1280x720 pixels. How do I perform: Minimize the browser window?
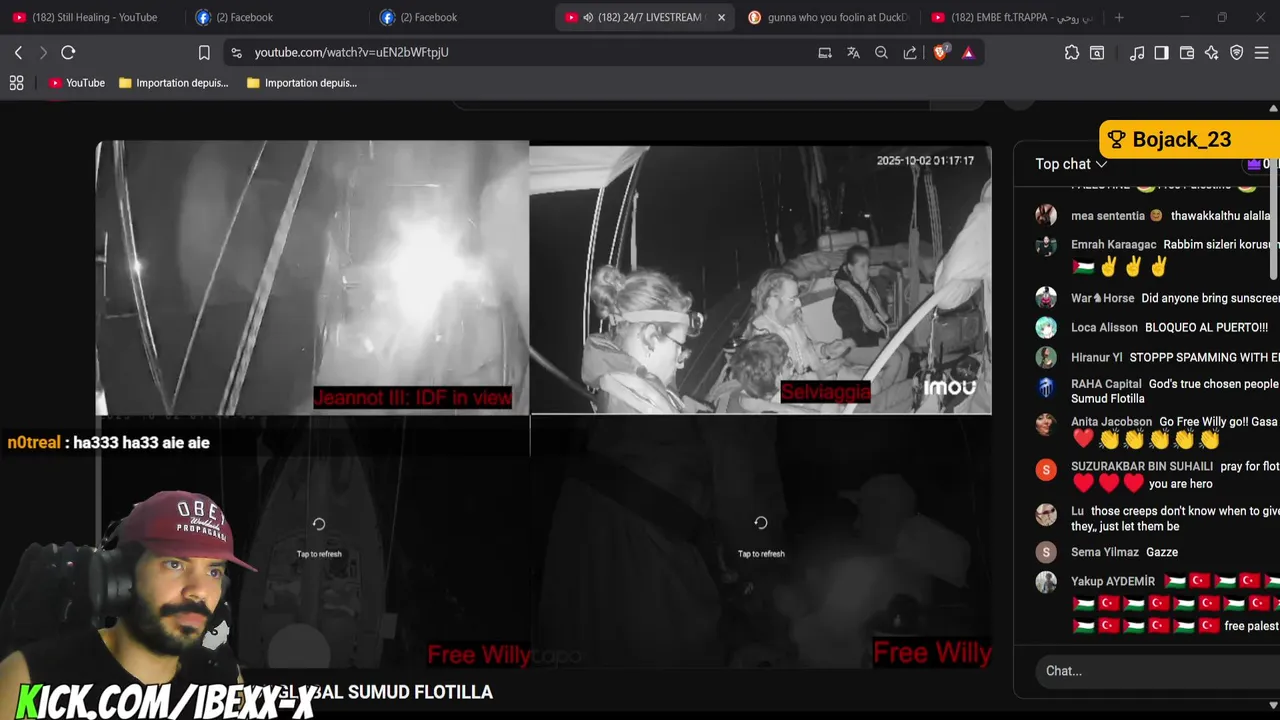coord(1184,17)
